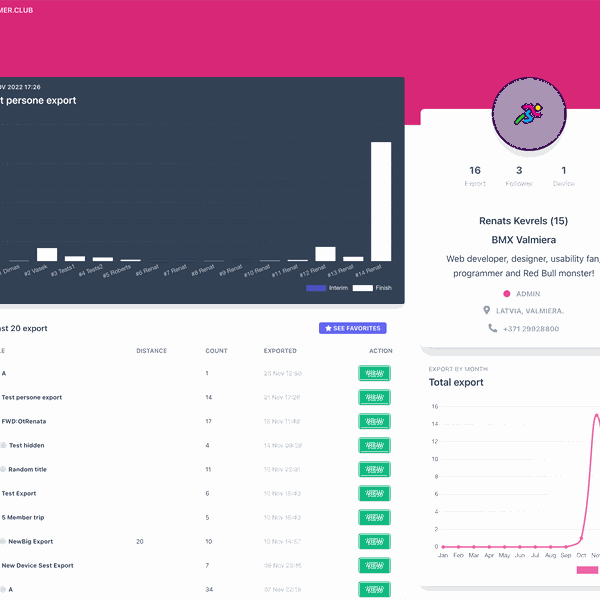View the New Device Sest Export entry
Screen dimensions: 600x600
[374, 565]
